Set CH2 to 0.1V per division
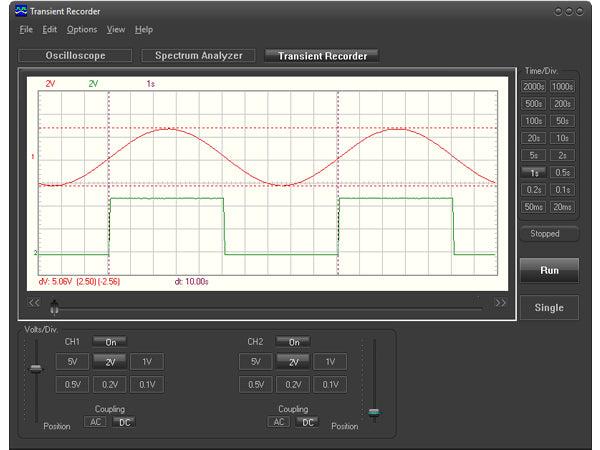This screenshot has height=450, width=600. click(x=328, y=384)
